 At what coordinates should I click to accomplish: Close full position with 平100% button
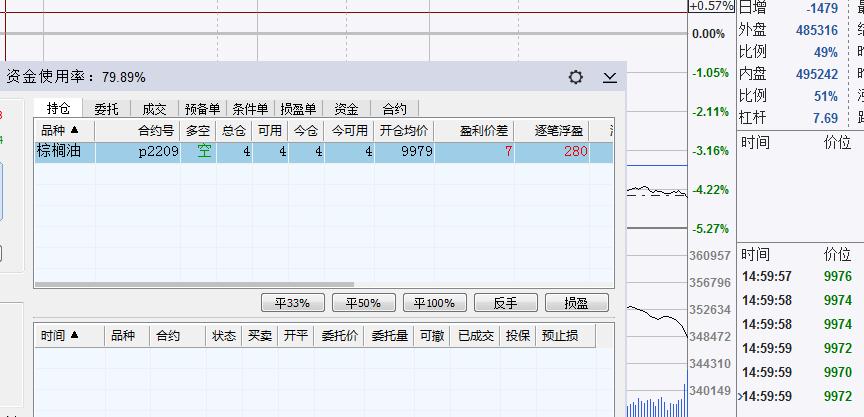[435, 303]
